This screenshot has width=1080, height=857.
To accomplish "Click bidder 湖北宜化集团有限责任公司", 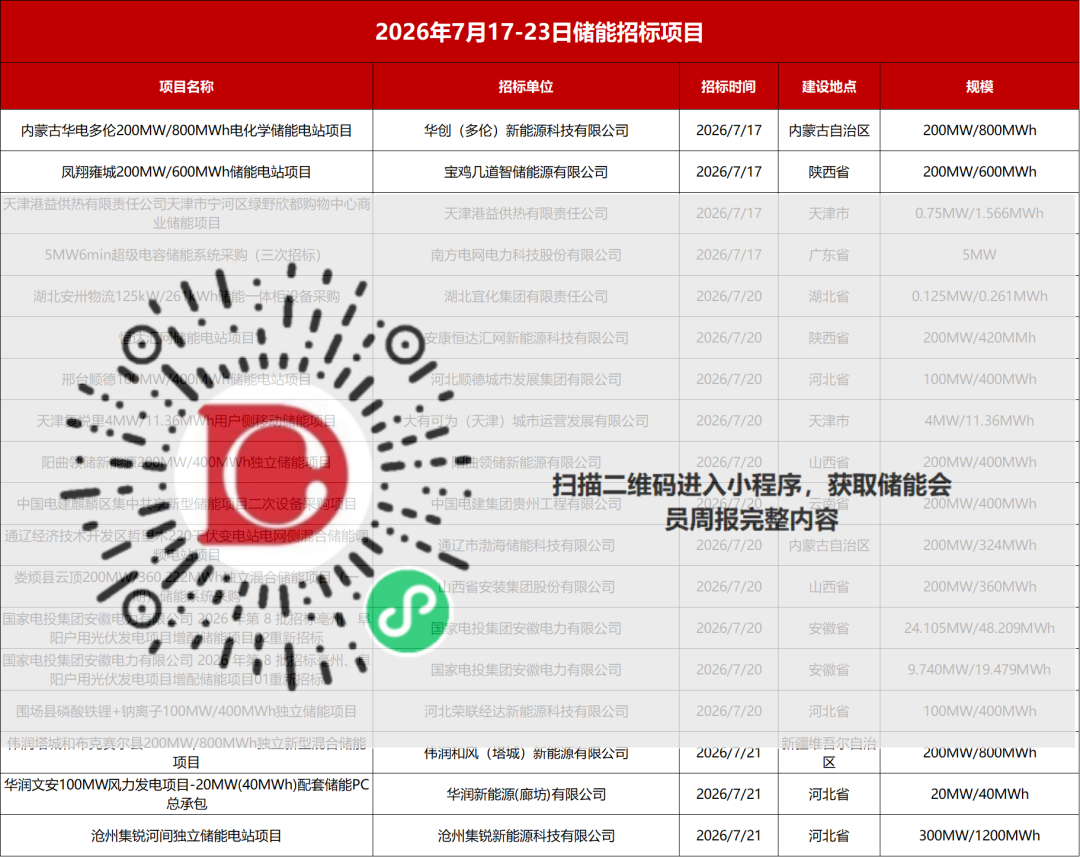I will (526, 296).
